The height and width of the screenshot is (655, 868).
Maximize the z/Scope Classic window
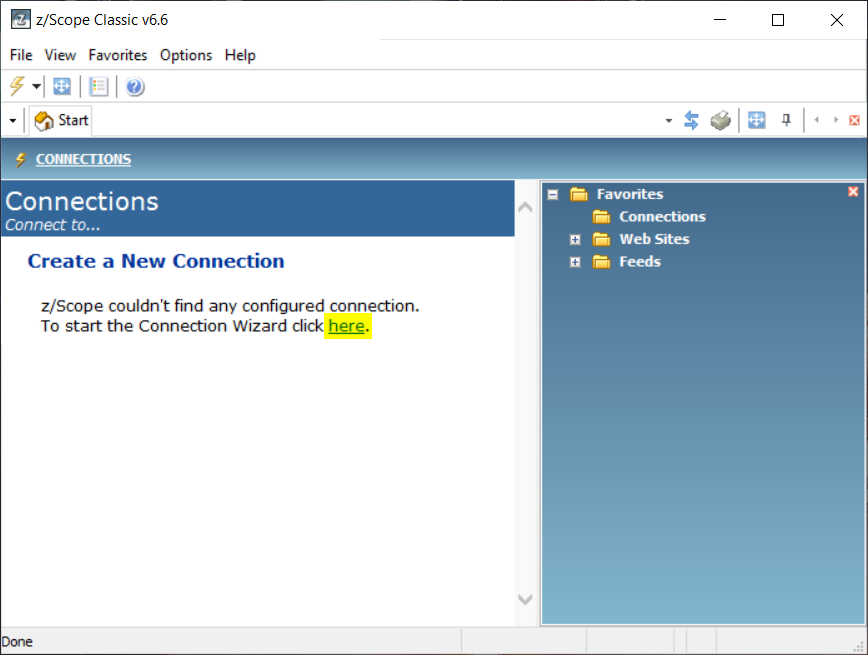(x=778, y=20)
